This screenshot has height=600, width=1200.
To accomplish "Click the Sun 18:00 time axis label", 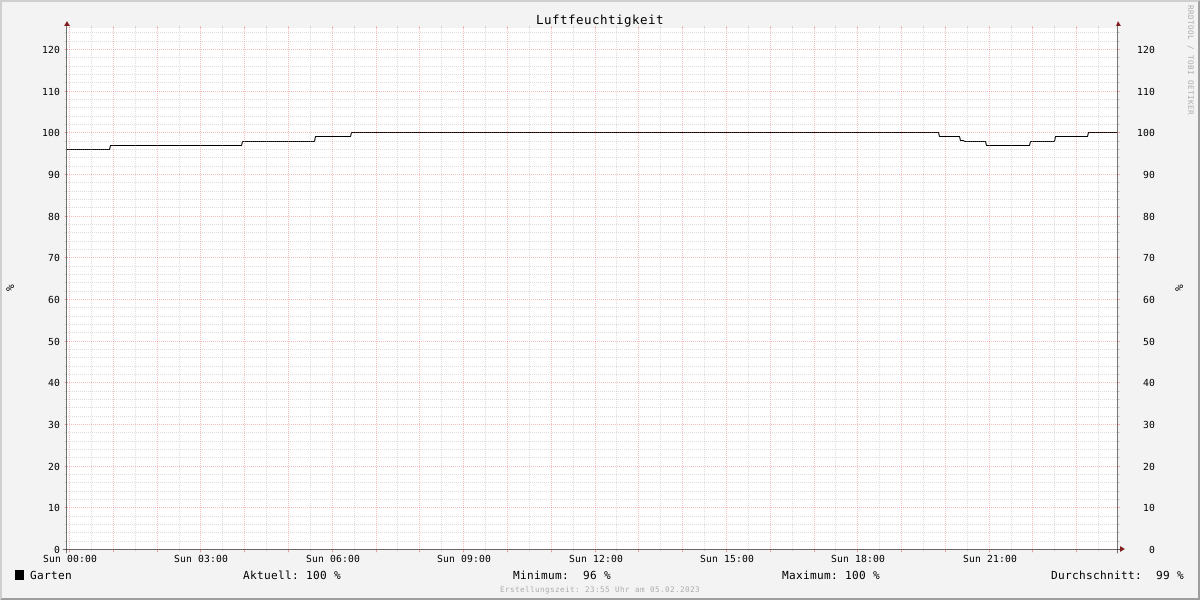I will coord(858,559).
